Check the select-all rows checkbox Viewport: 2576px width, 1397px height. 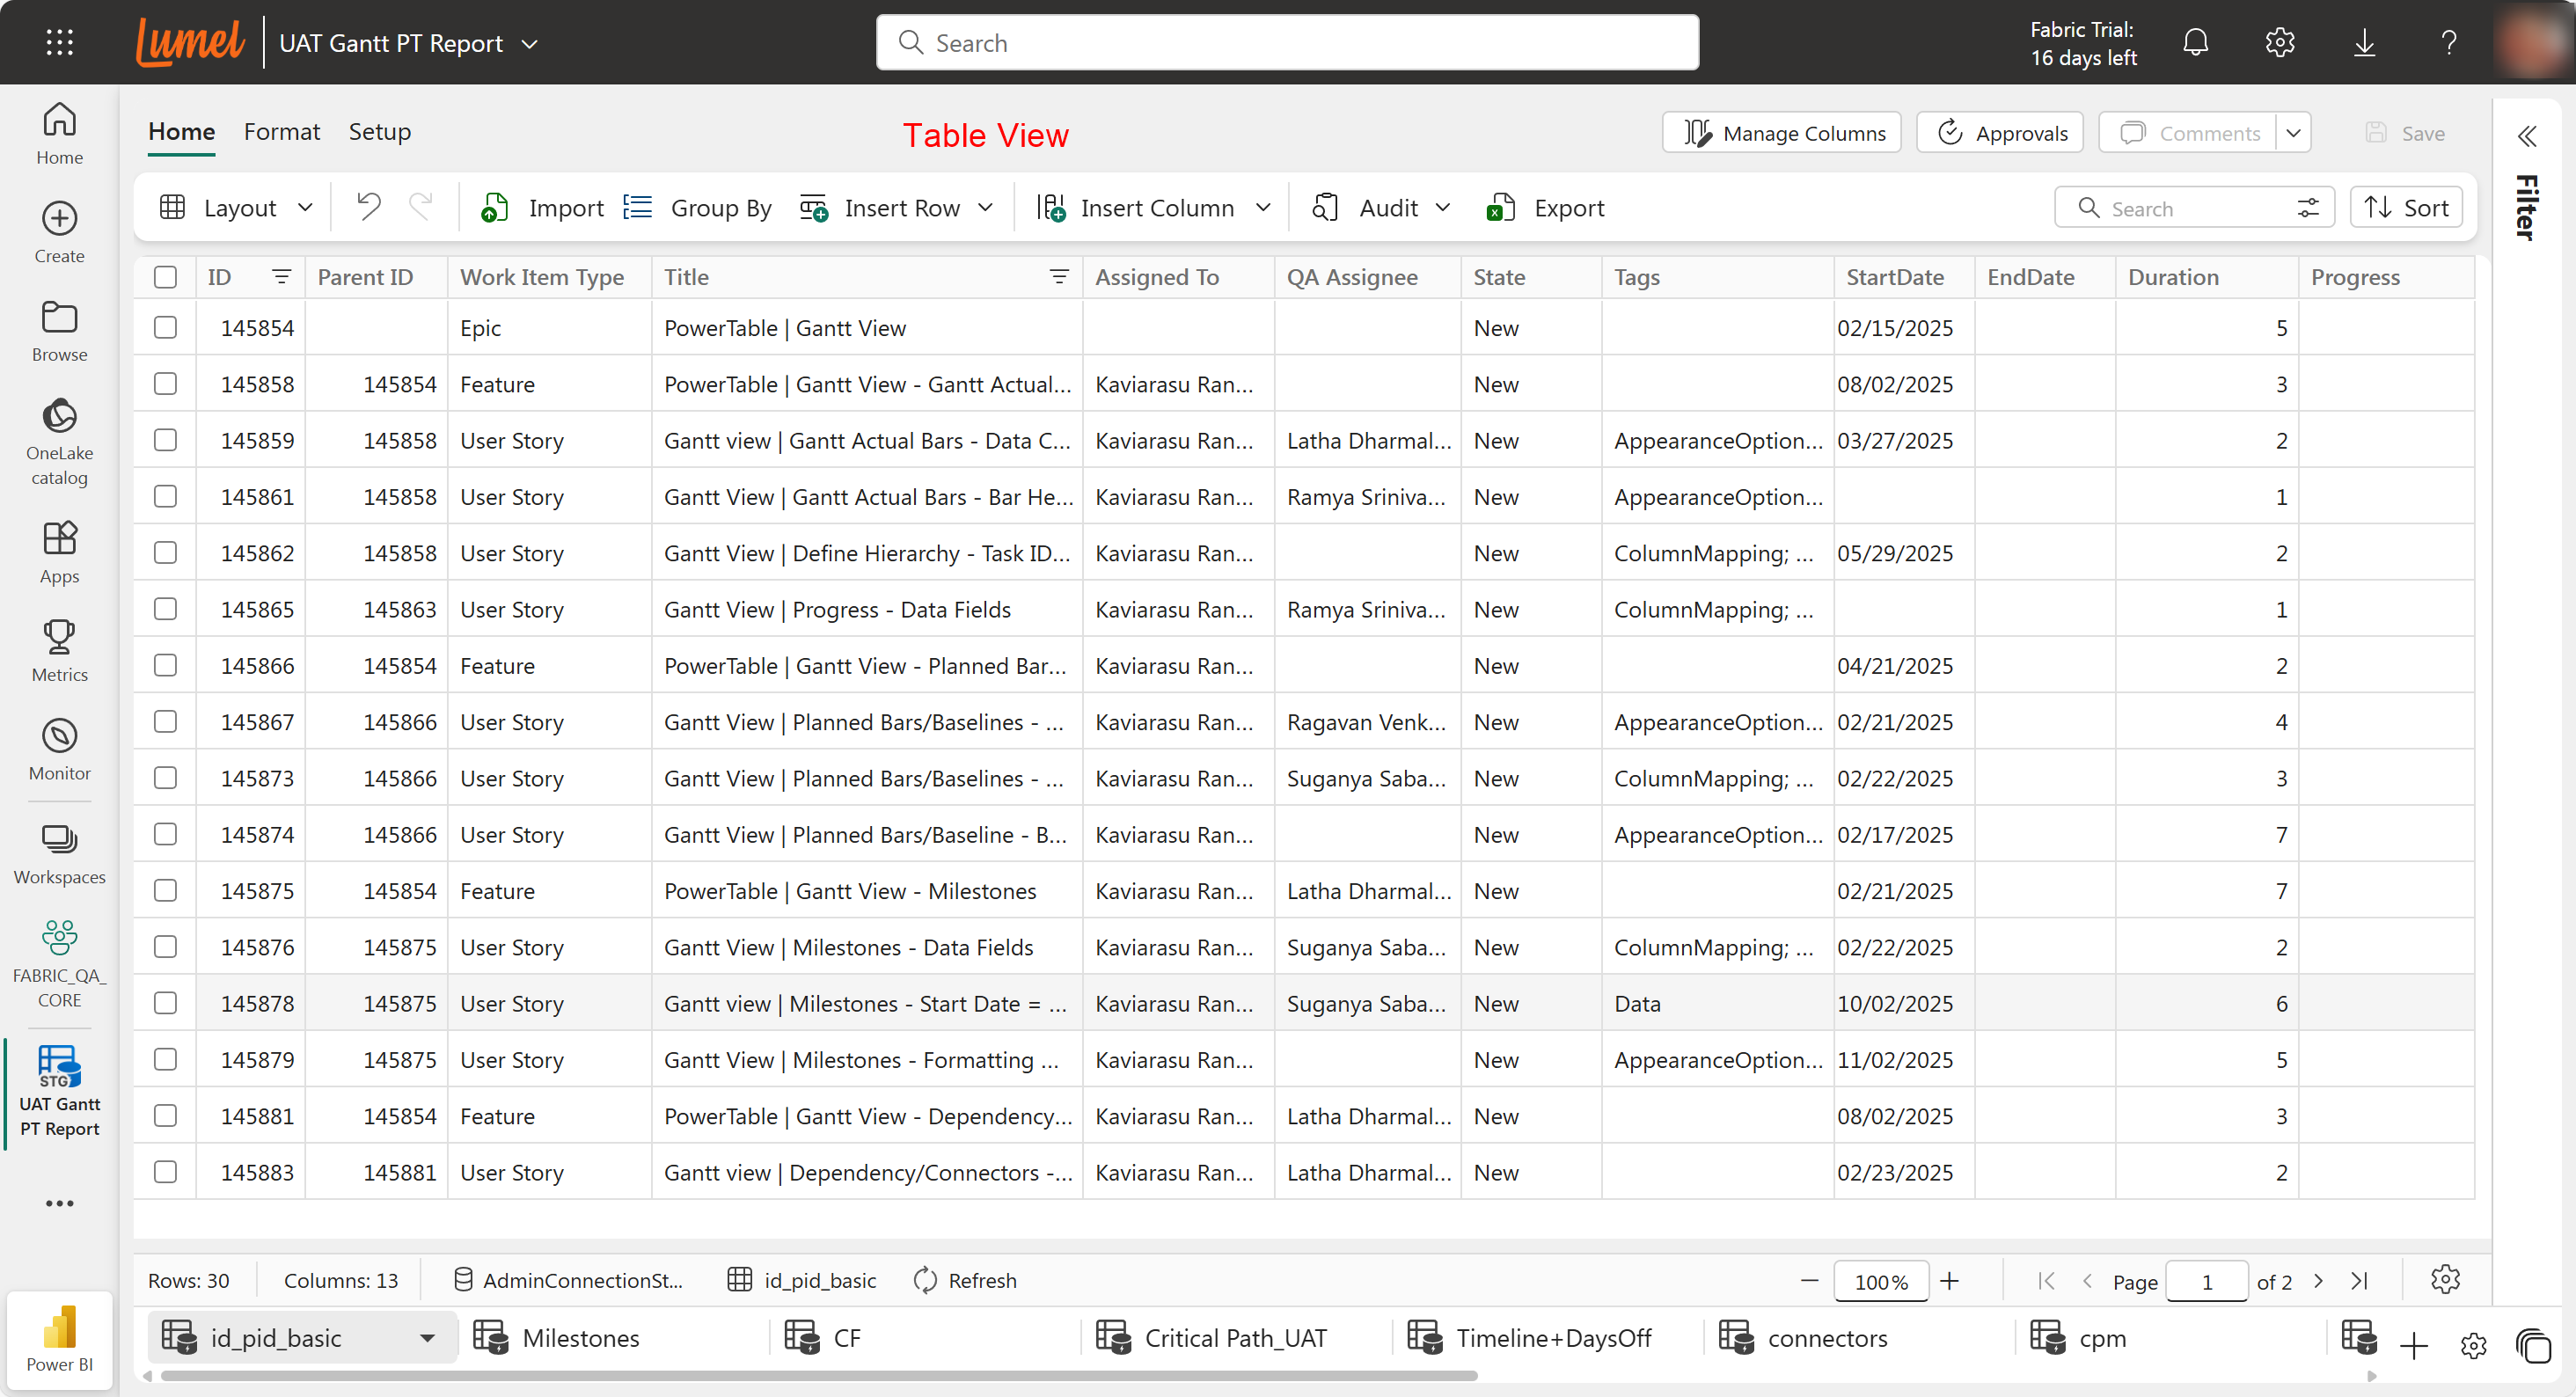[165, 277]
